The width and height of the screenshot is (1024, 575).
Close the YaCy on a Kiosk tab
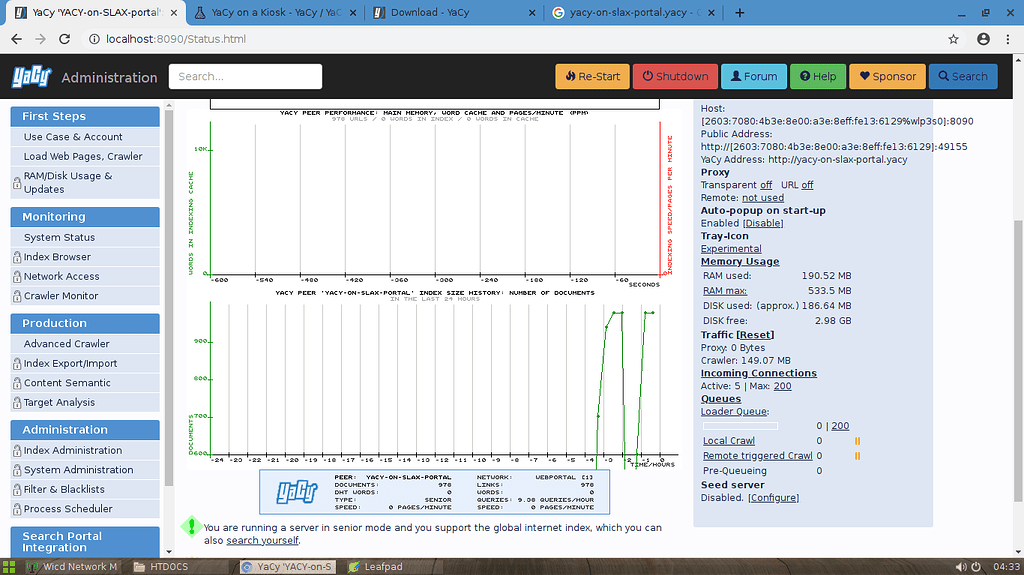pyautogui.click(x=353, y=12)
